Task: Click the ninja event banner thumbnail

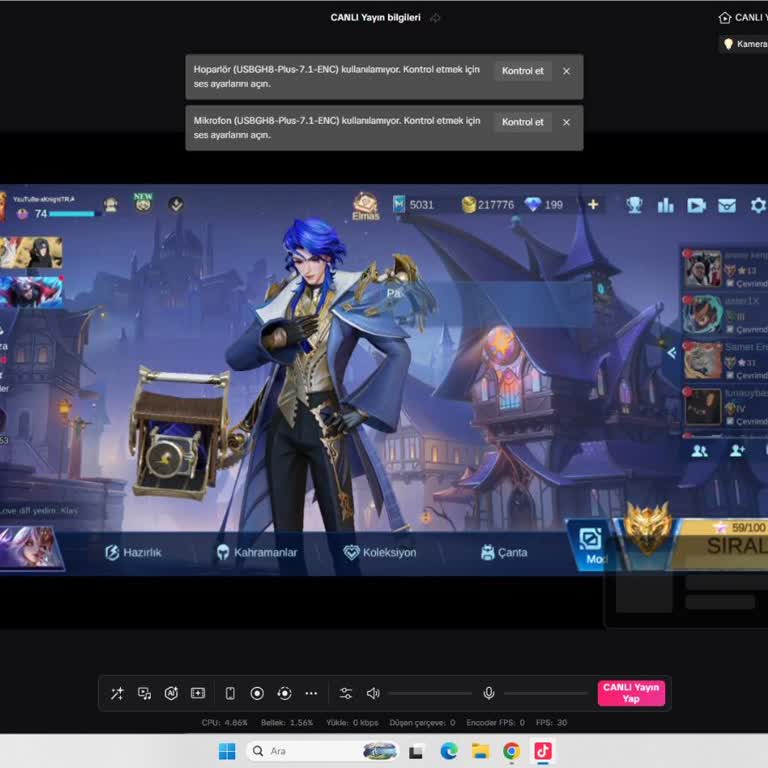Action: (31, 252)
